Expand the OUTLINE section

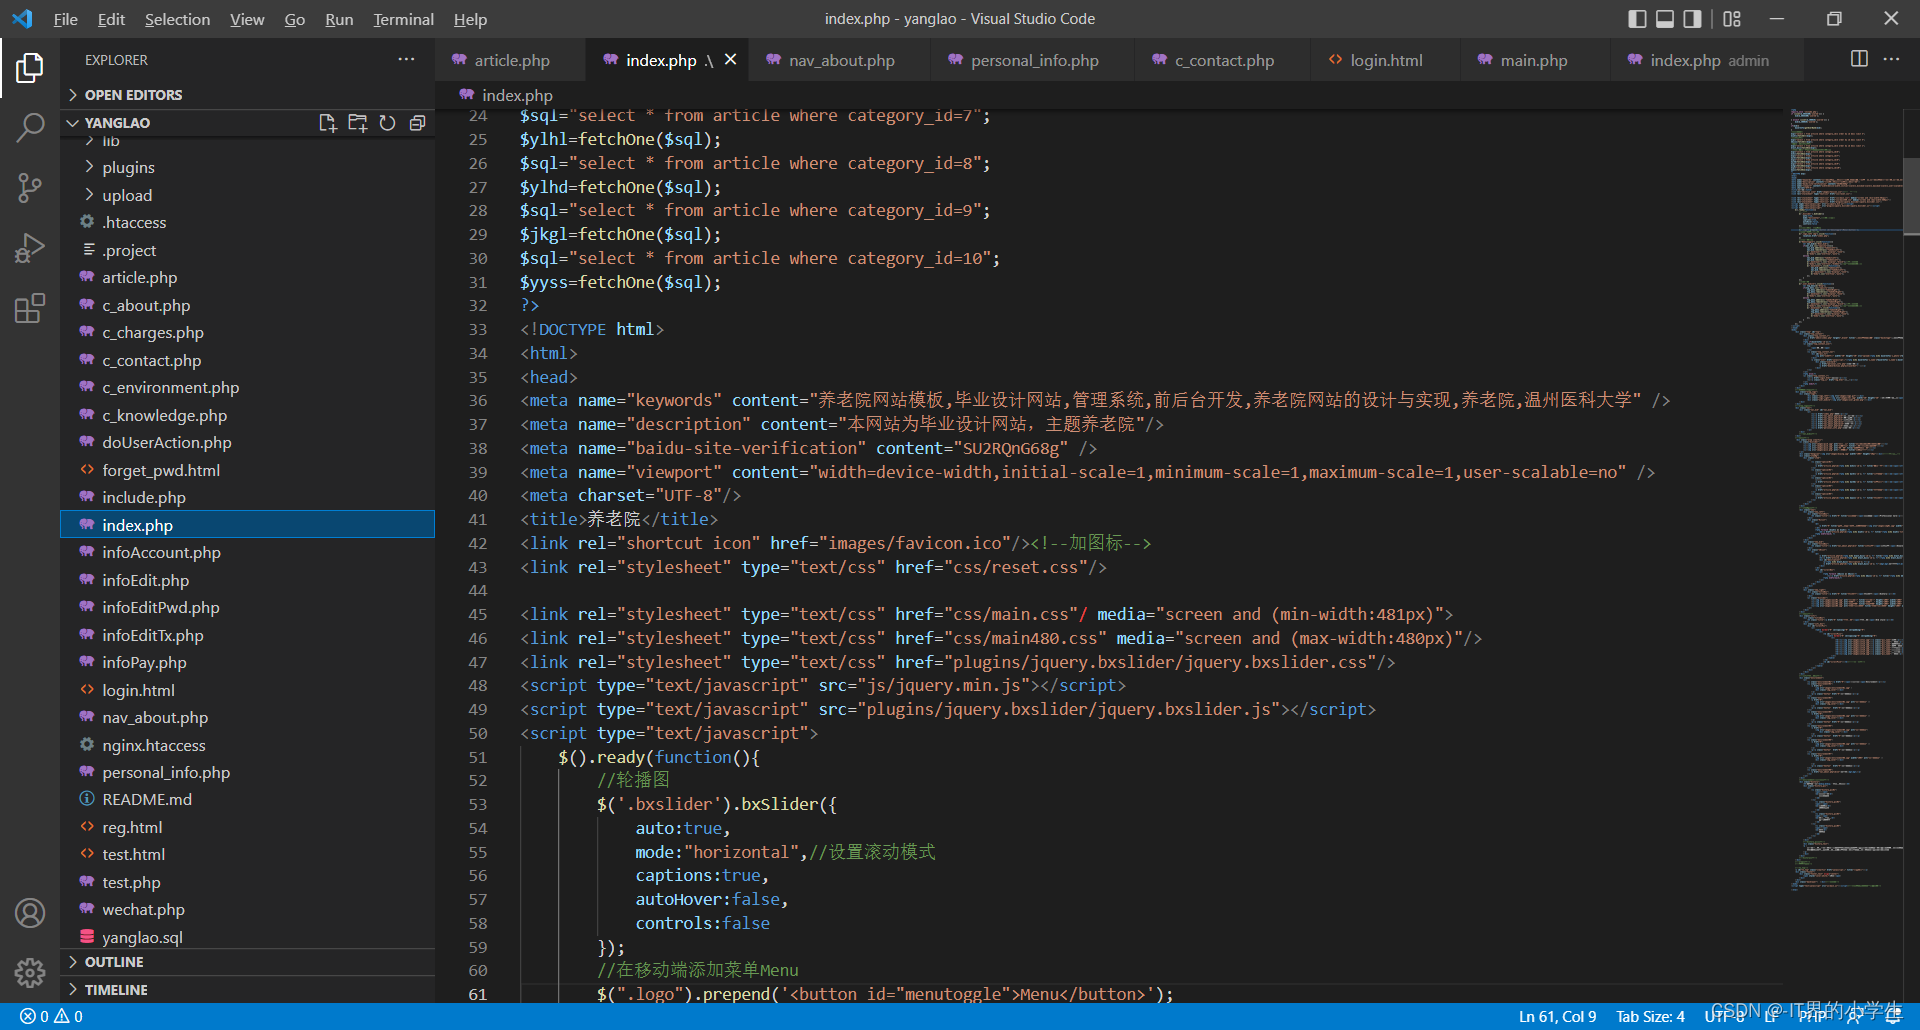click(247, 962)
